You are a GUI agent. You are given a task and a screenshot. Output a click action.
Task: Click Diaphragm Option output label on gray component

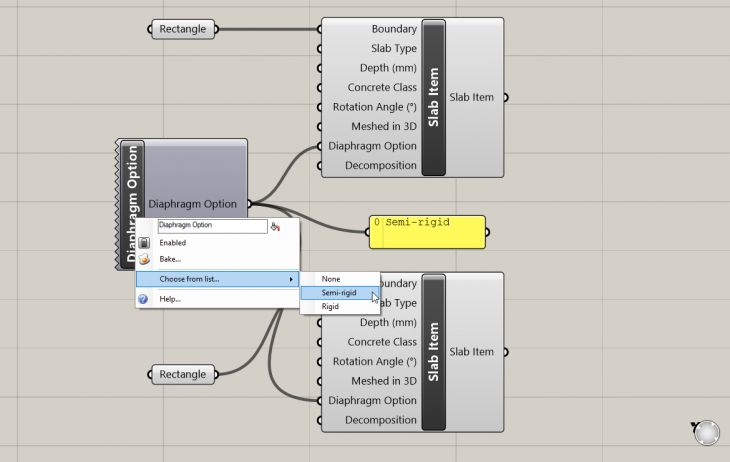(192, 204)
